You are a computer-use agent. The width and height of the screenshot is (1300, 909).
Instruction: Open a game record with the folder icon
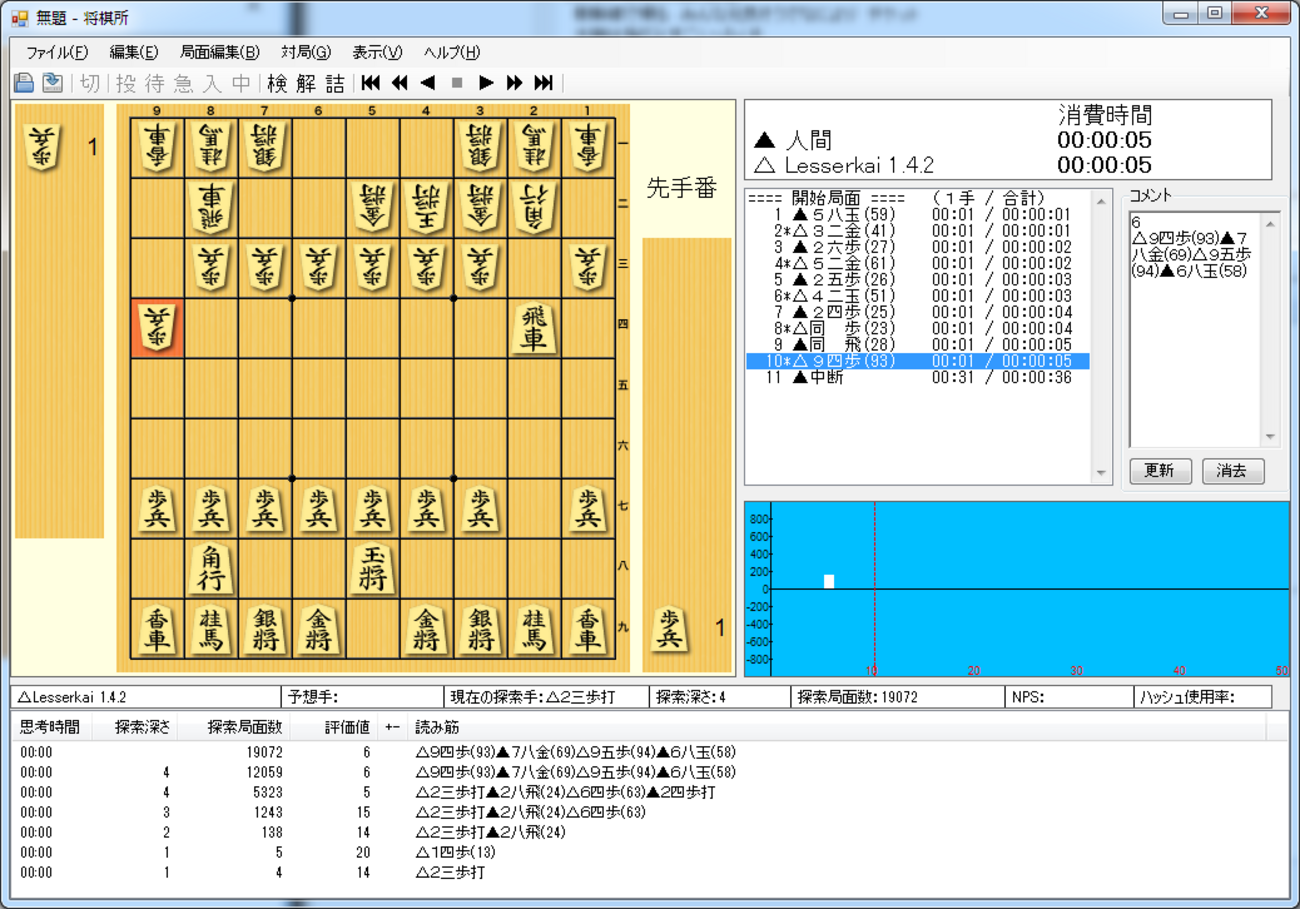click(24, 83)
